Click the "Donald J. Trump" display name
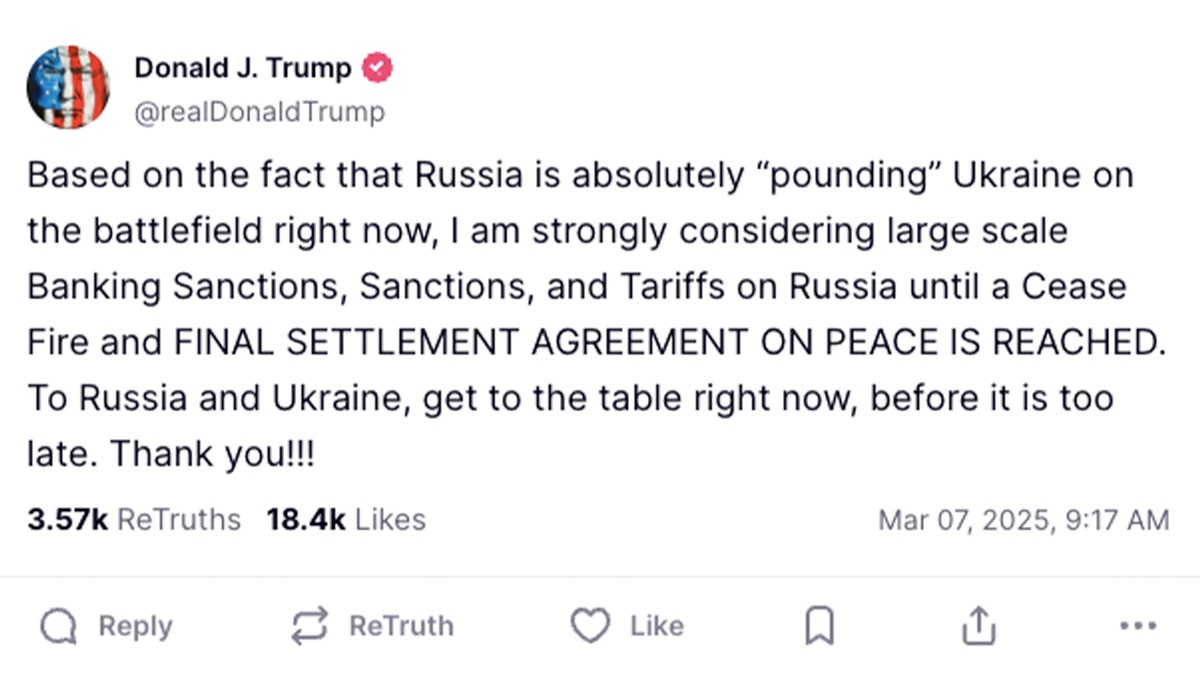Image resolution: width=1200 pixels, height=675 pixels. [243, 68]
